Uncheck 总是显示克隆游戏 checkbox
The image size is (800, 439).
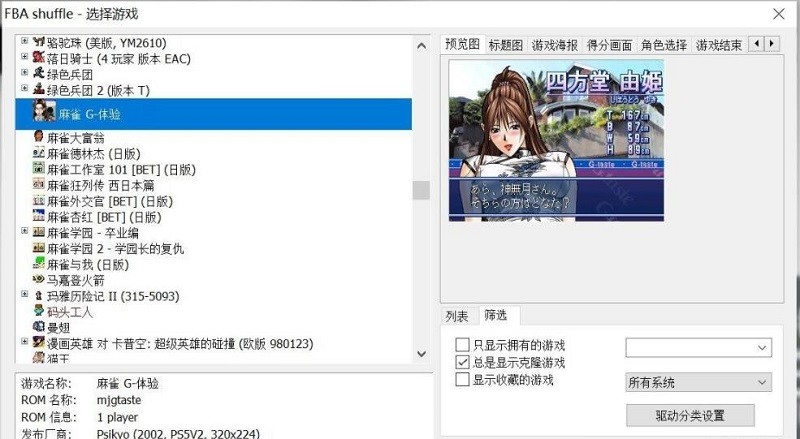(462, 362)
